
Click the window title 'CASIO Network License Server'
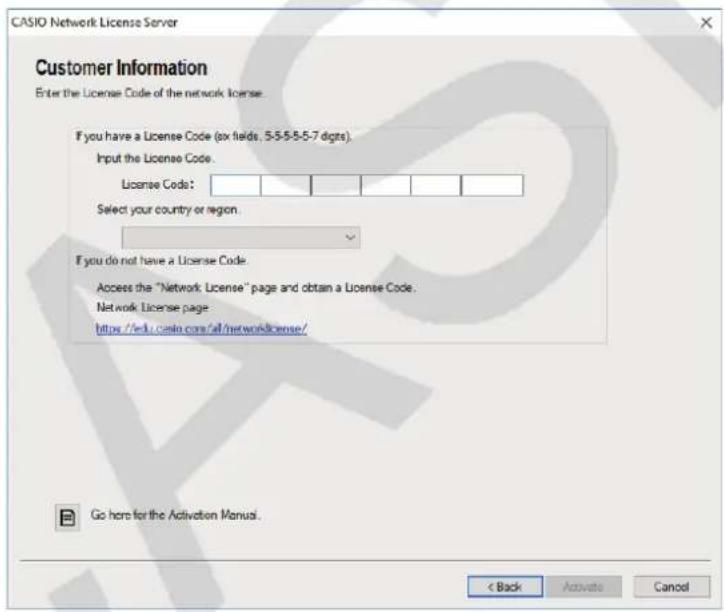click(x=94, y=23)
